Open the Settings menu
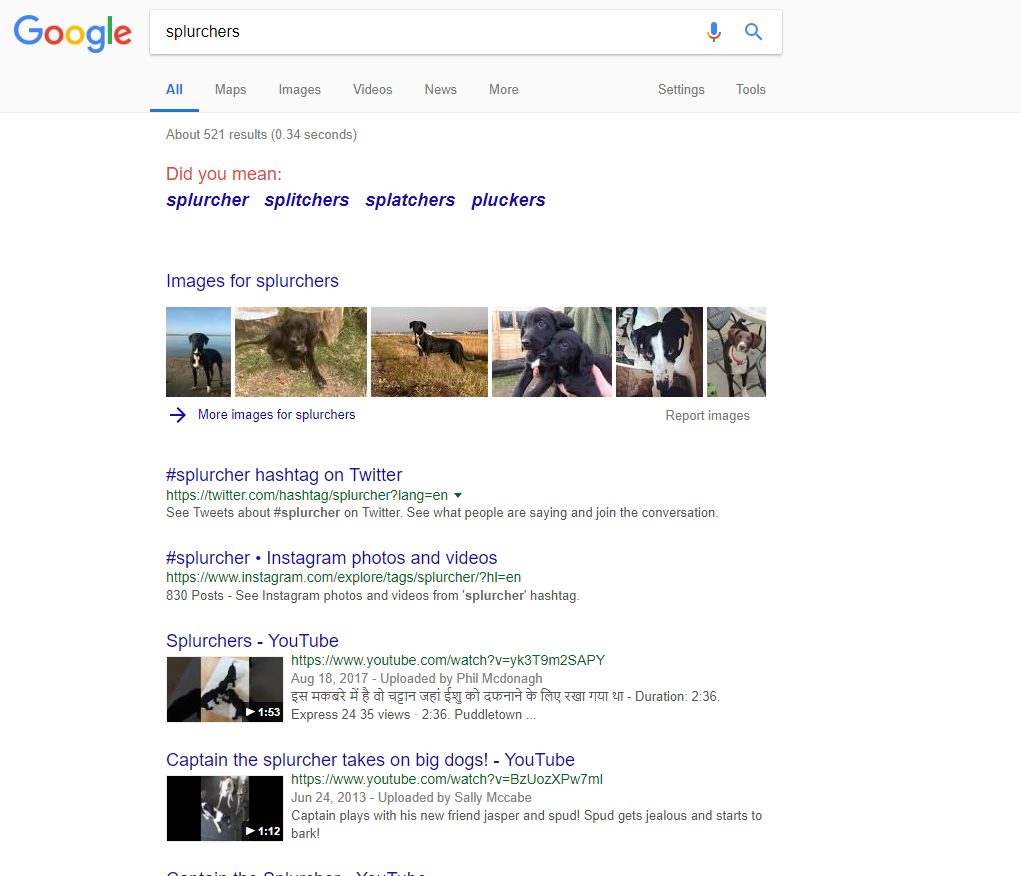The width and height of the screenshot is (1021, 876). (x=681, y=89)
